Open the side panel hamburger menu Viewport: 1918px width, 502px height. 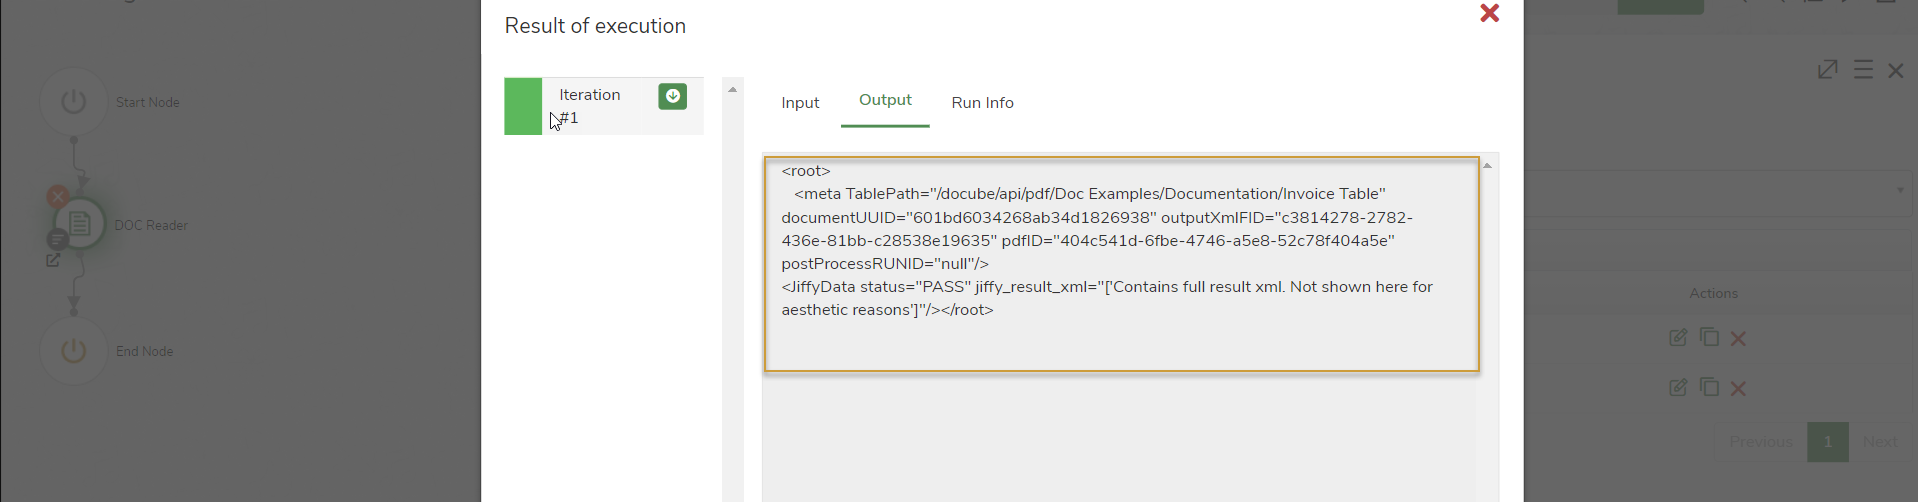point(1863,70)
